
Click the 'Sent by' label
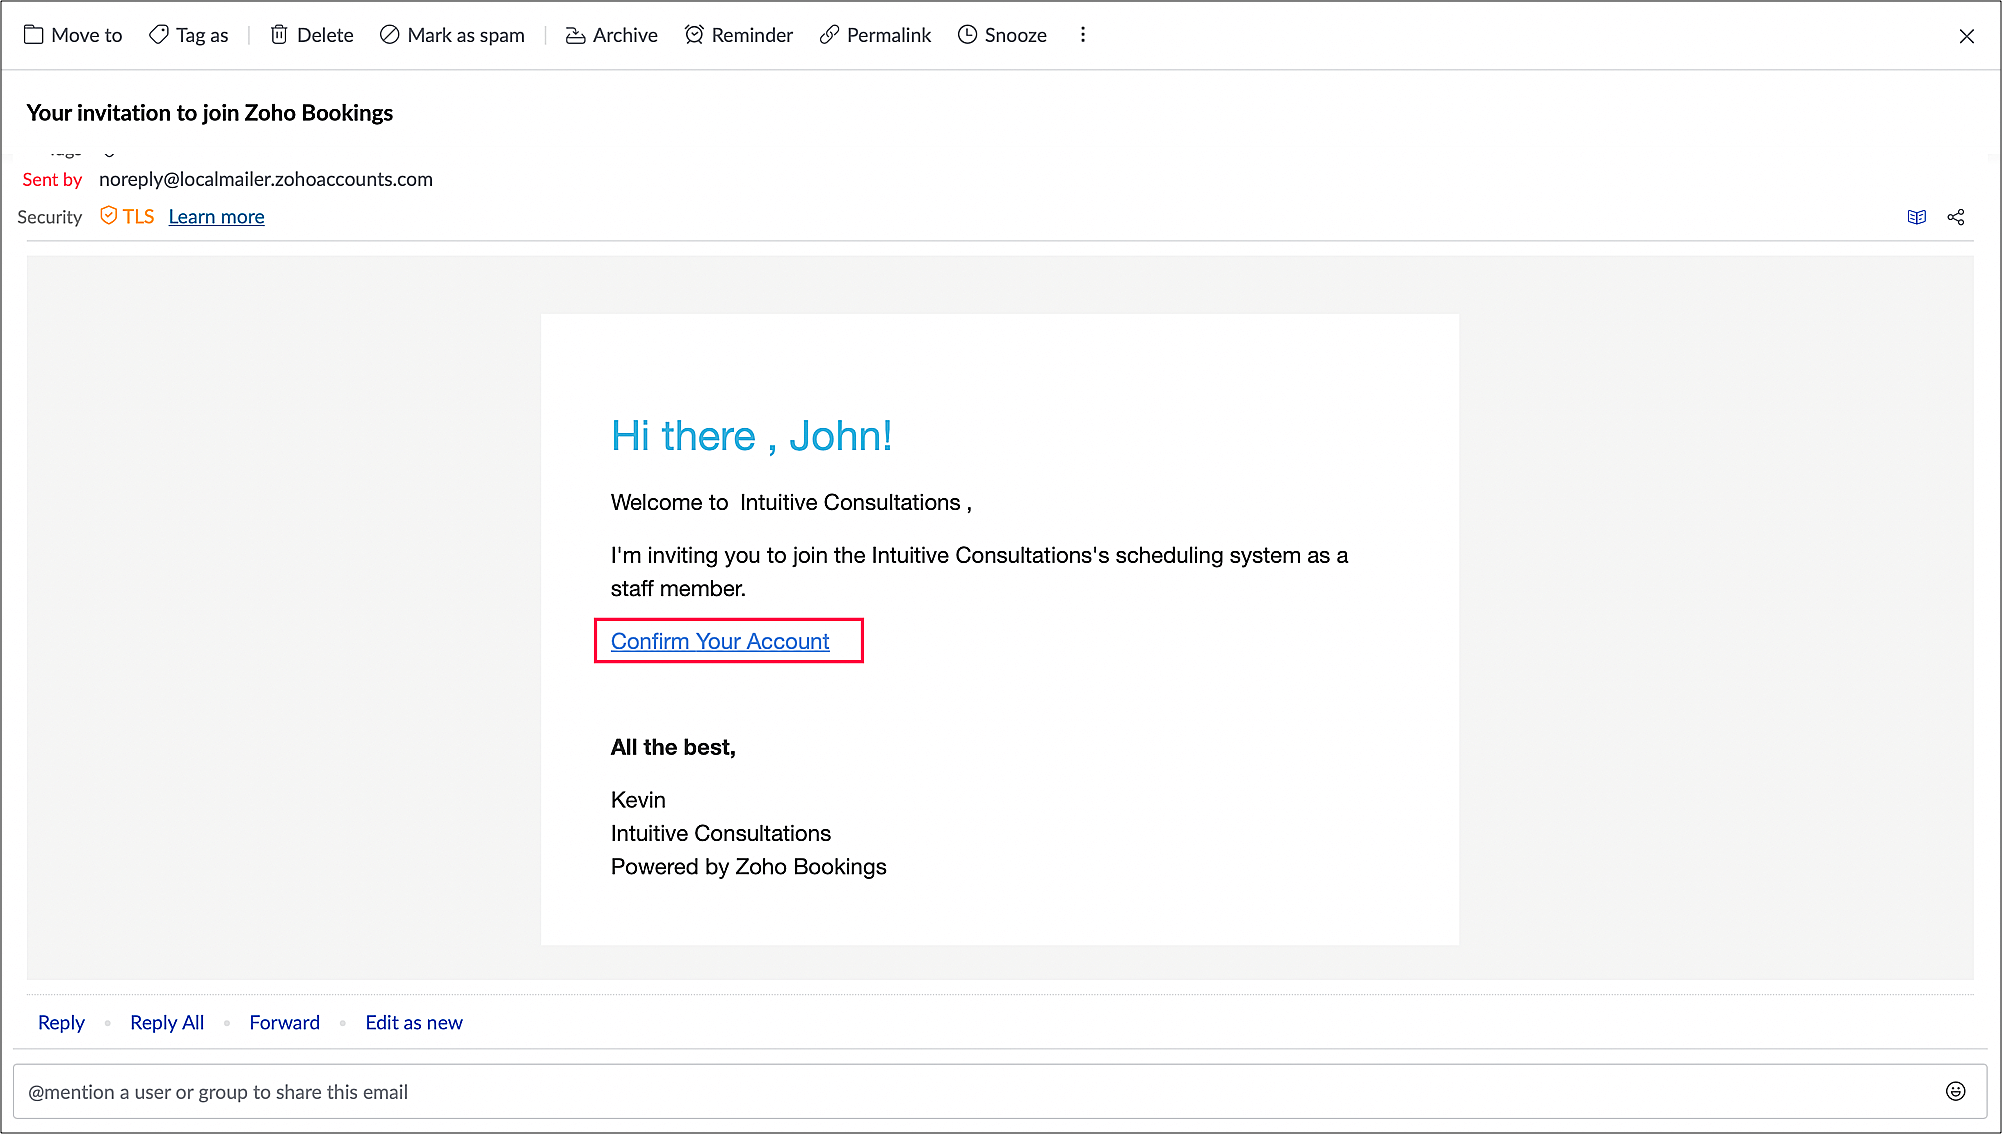click(52, 179)
